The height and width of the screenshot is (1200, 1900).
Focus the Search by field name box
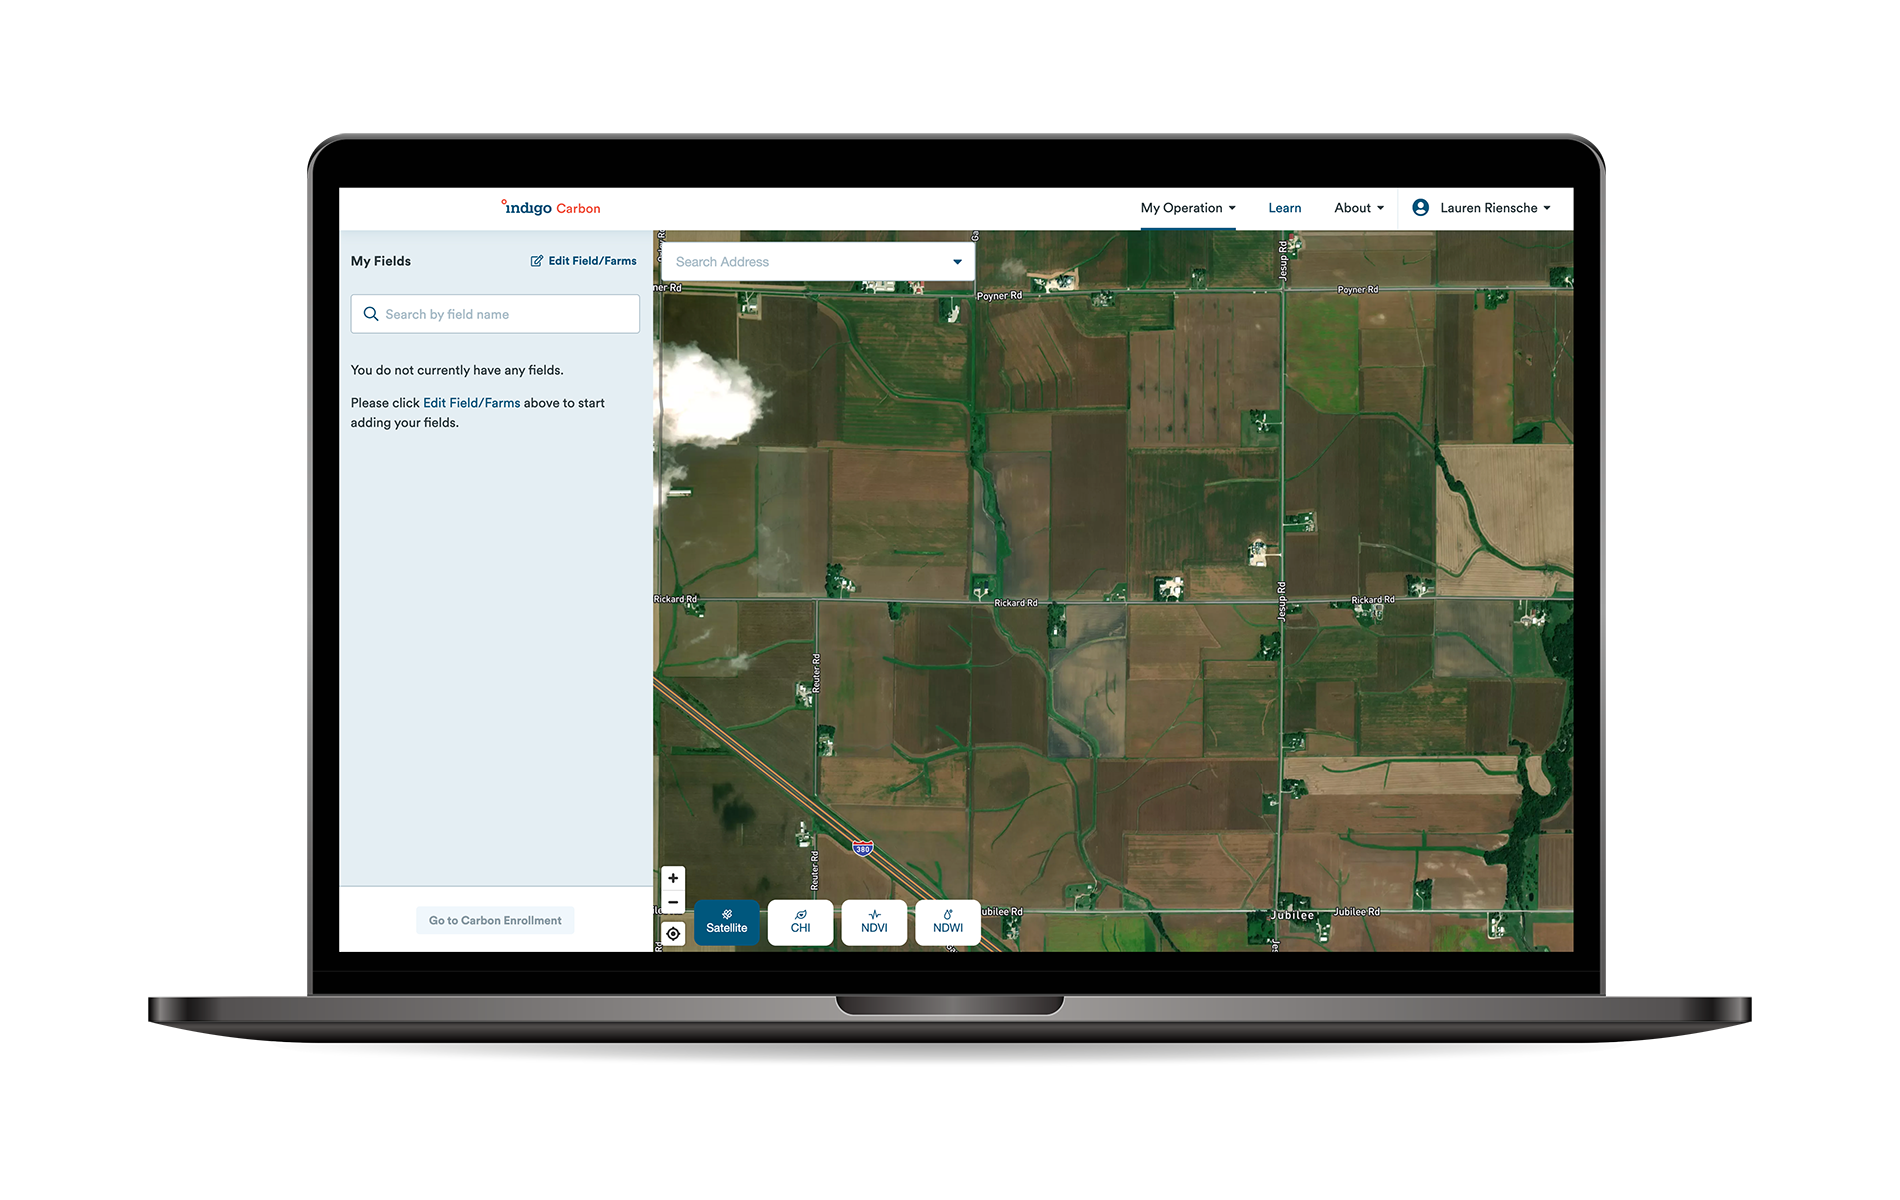pos(505,314)
